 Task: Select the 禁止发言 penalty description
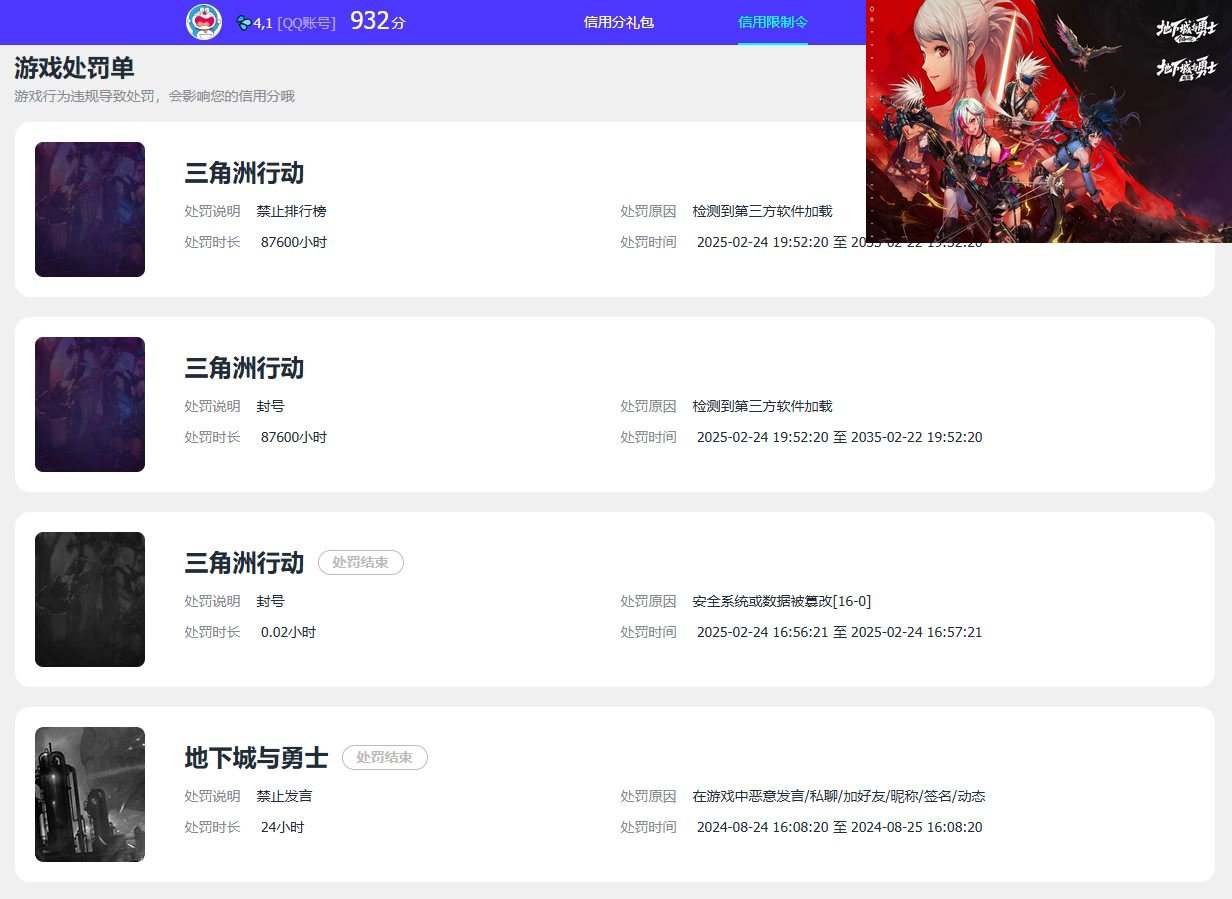point(284,796)
